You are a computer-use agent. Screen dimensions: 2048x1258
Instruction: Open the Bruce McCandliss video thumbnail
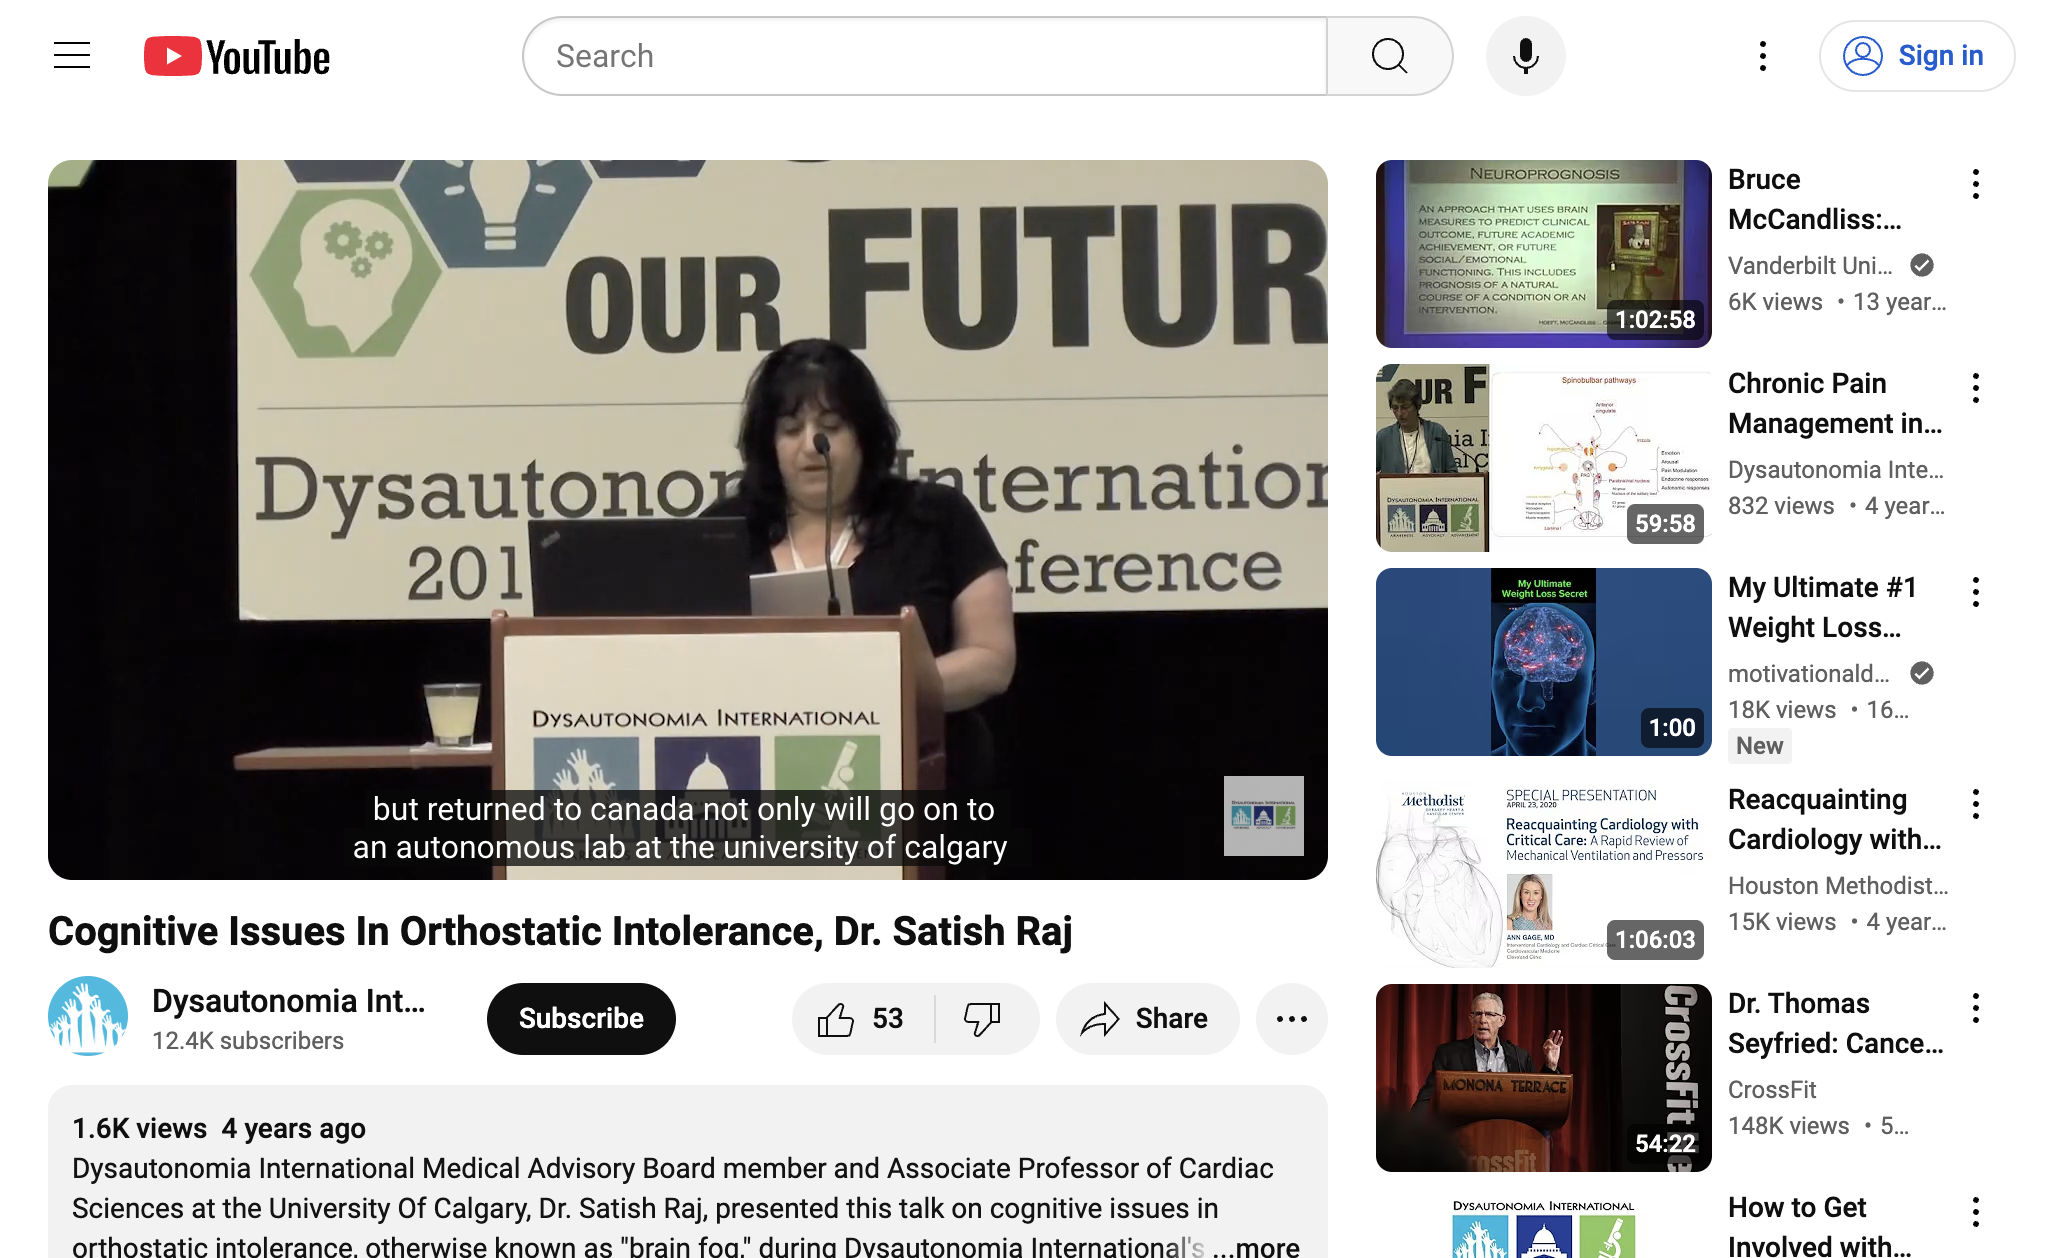1544,254
